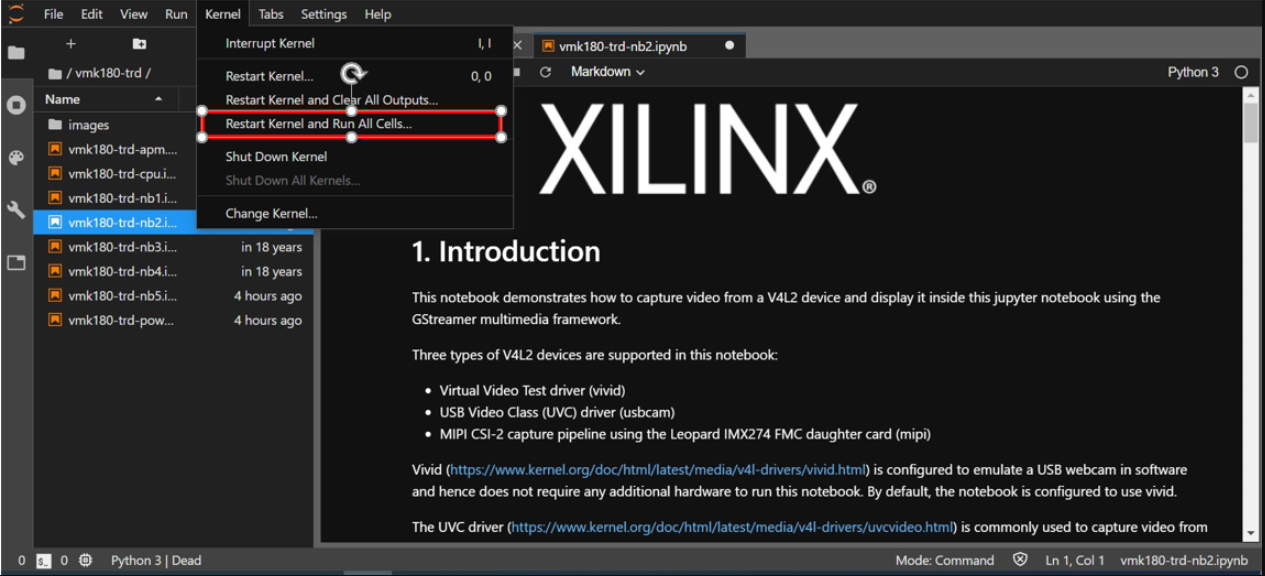Viewport: 1265px width, 576px height.
Task: Choose Interrupt Kernel
Action: [x=355, y=43]
